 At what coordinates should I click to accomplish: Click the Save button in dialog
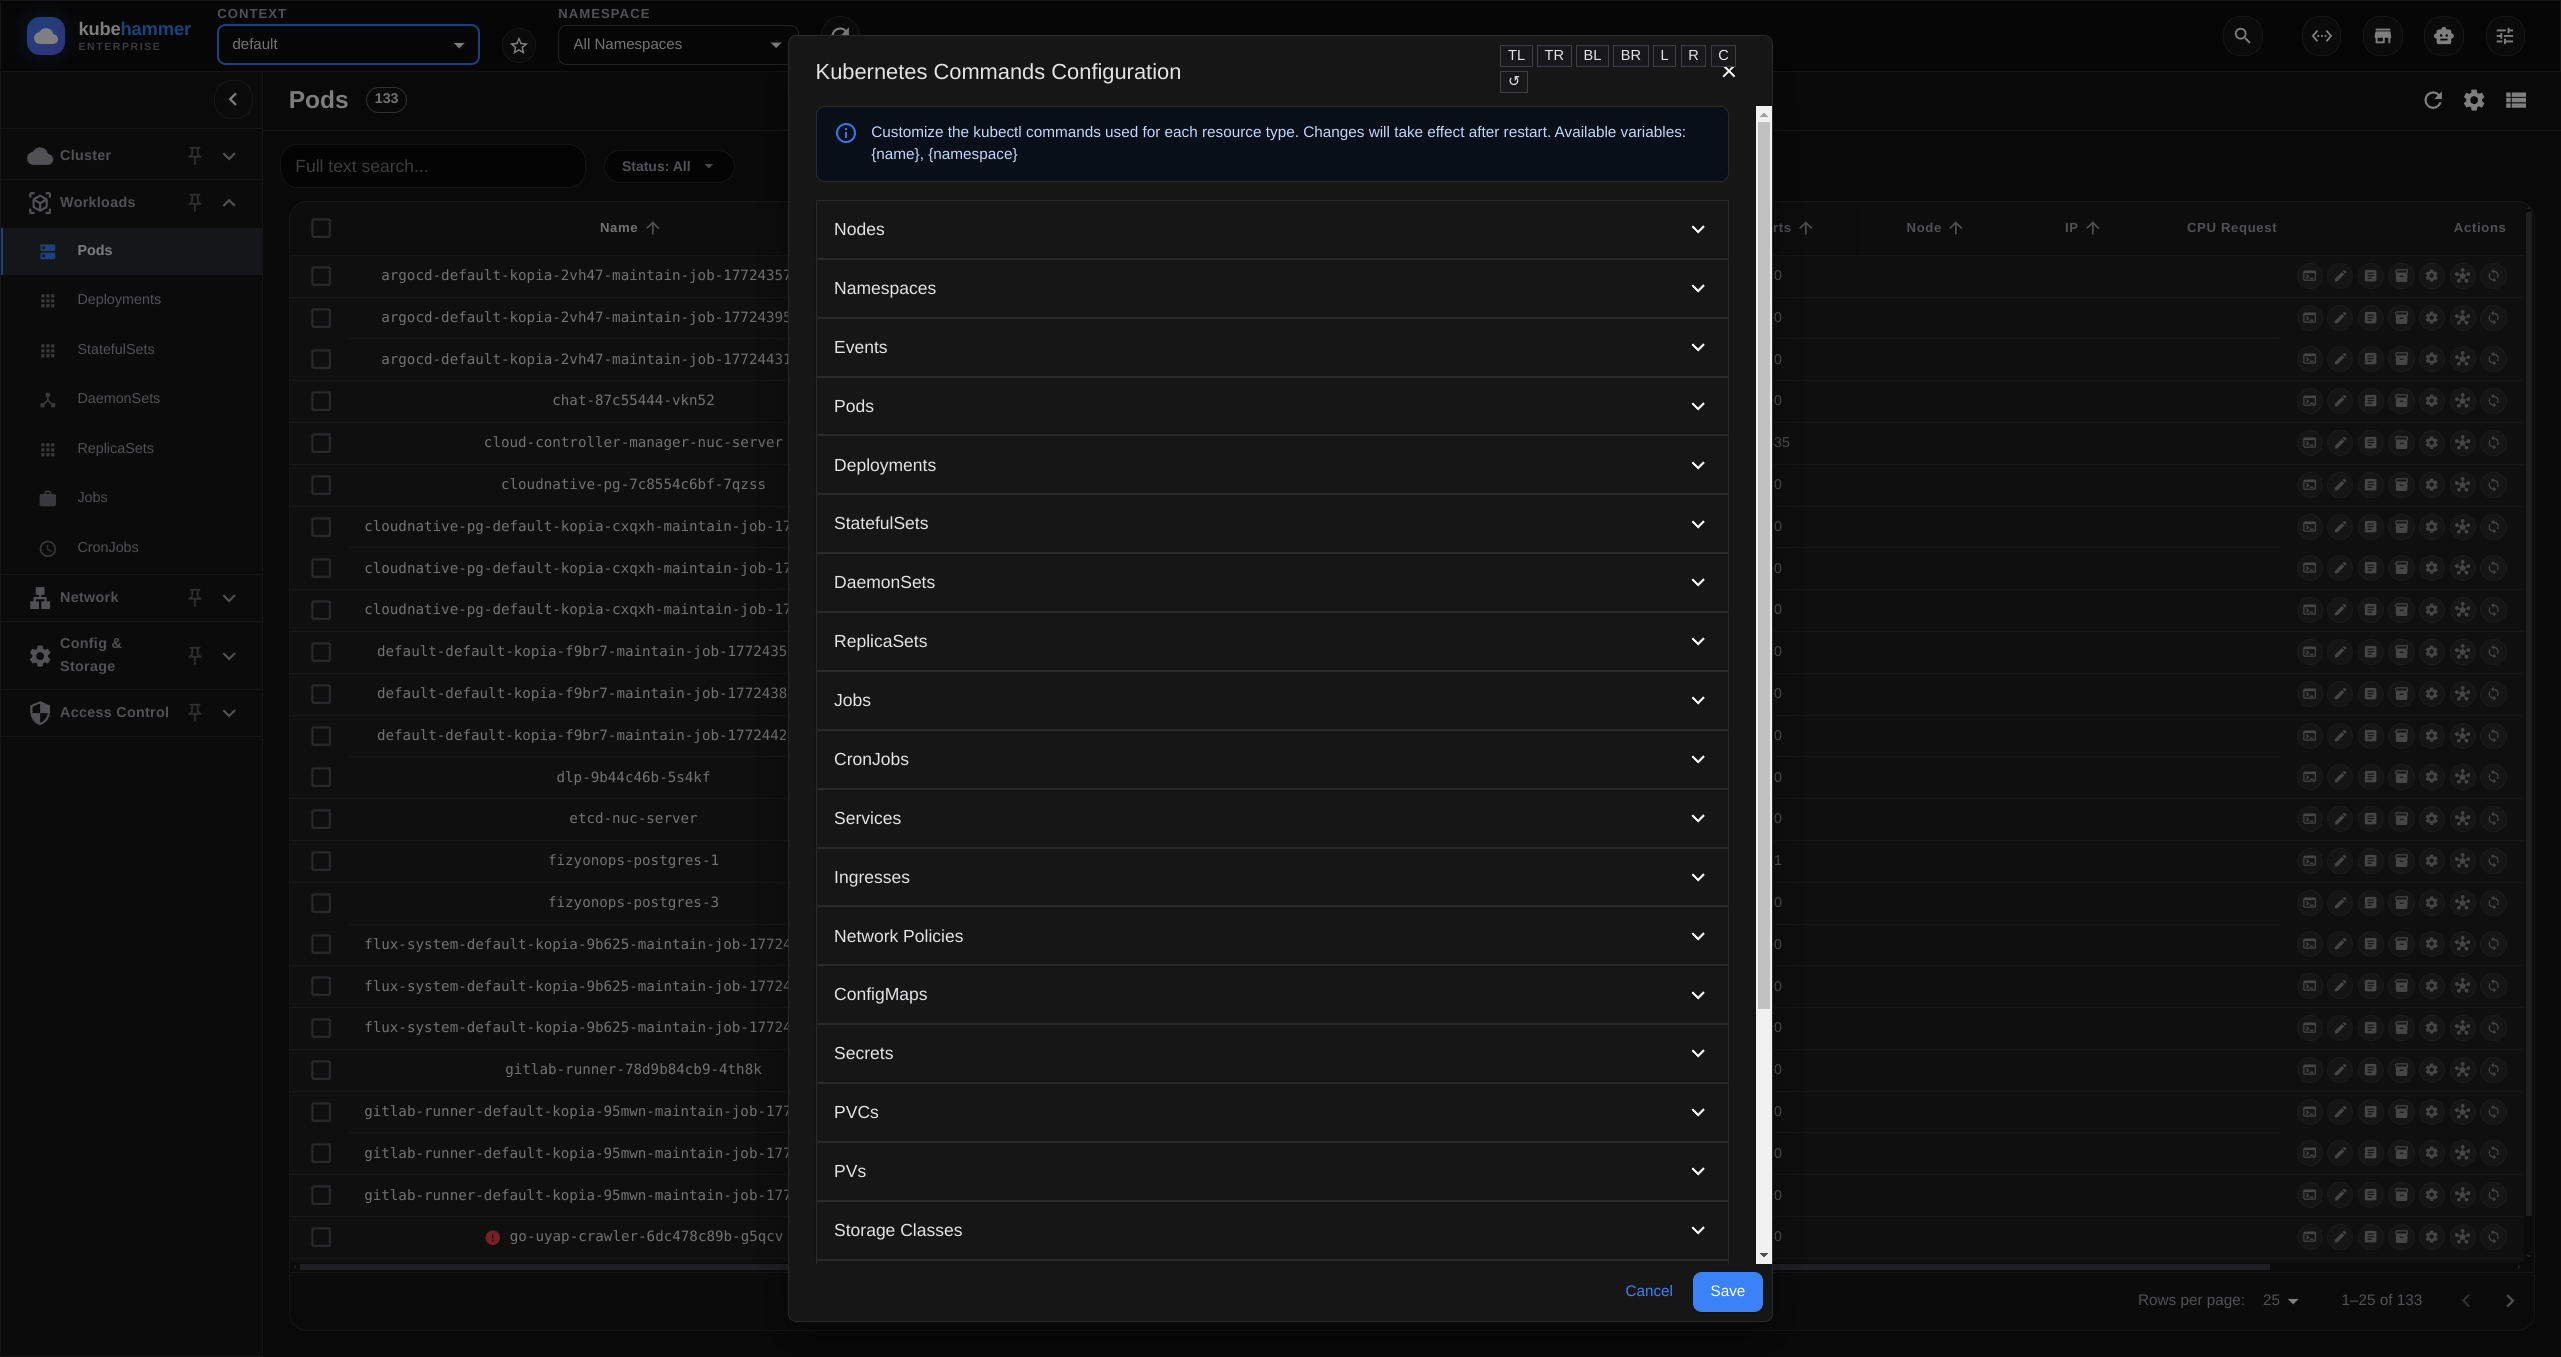pyautogui.click(x=1727, y=1291)
